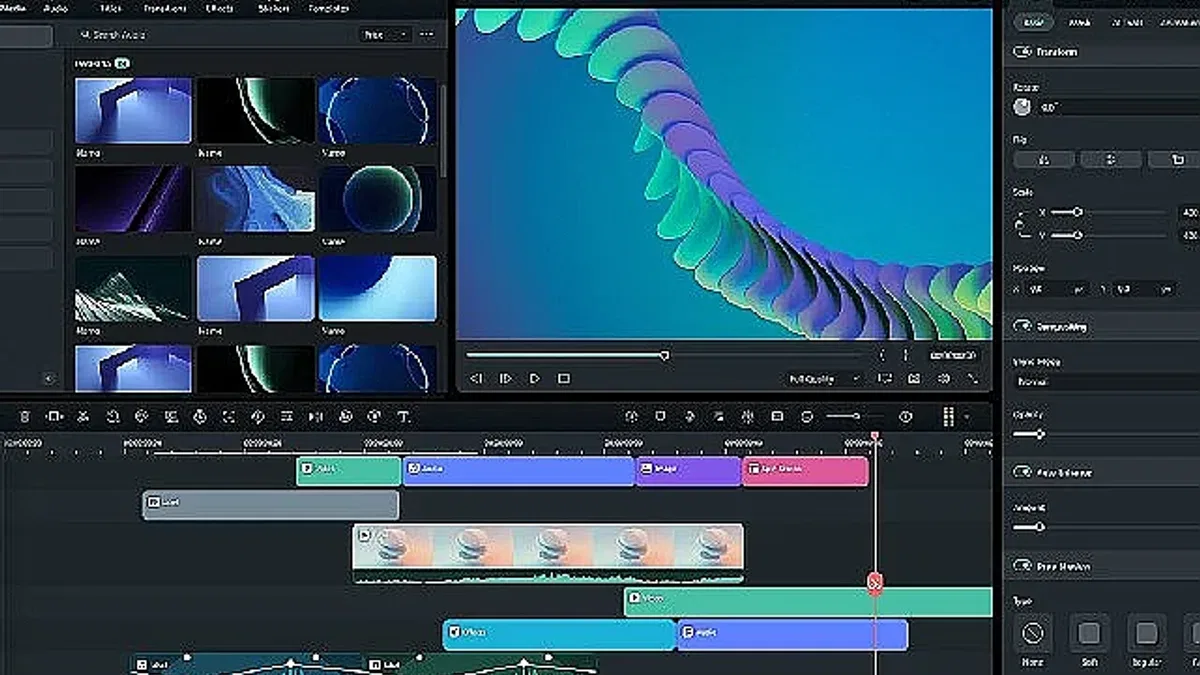This screenshot has width=1200, height=675.
Task: Click the Scale Y slider handle
Action: click(1078, 235)
